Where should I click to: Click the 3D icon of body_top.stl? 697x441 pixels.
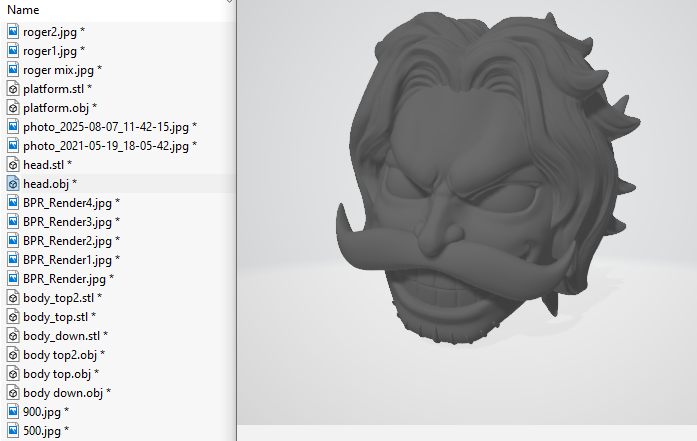(x=13, y=317)
